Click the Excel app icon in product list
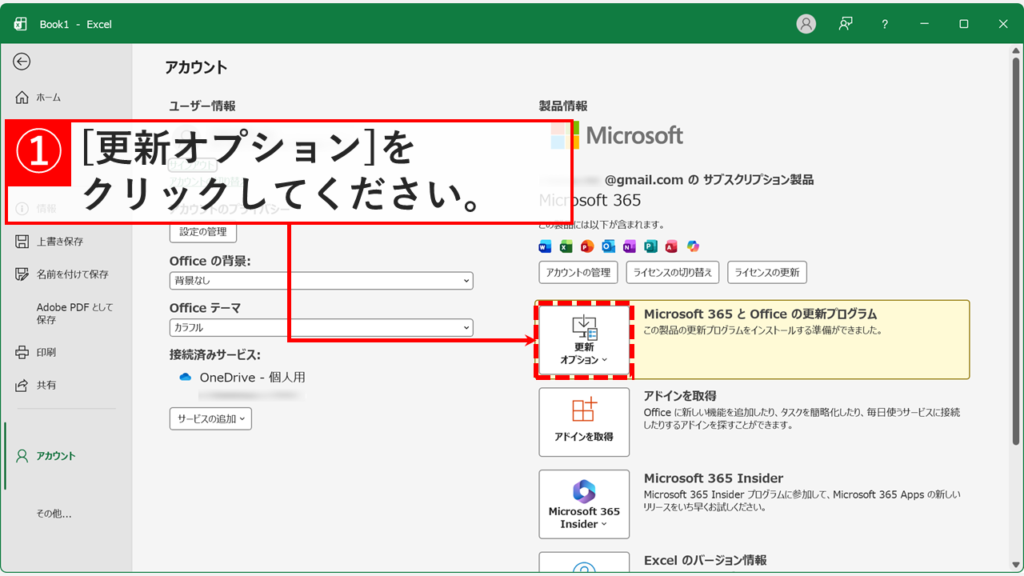Image resolution: width=1024 pixels, height=576 pixels. point(566,246)
